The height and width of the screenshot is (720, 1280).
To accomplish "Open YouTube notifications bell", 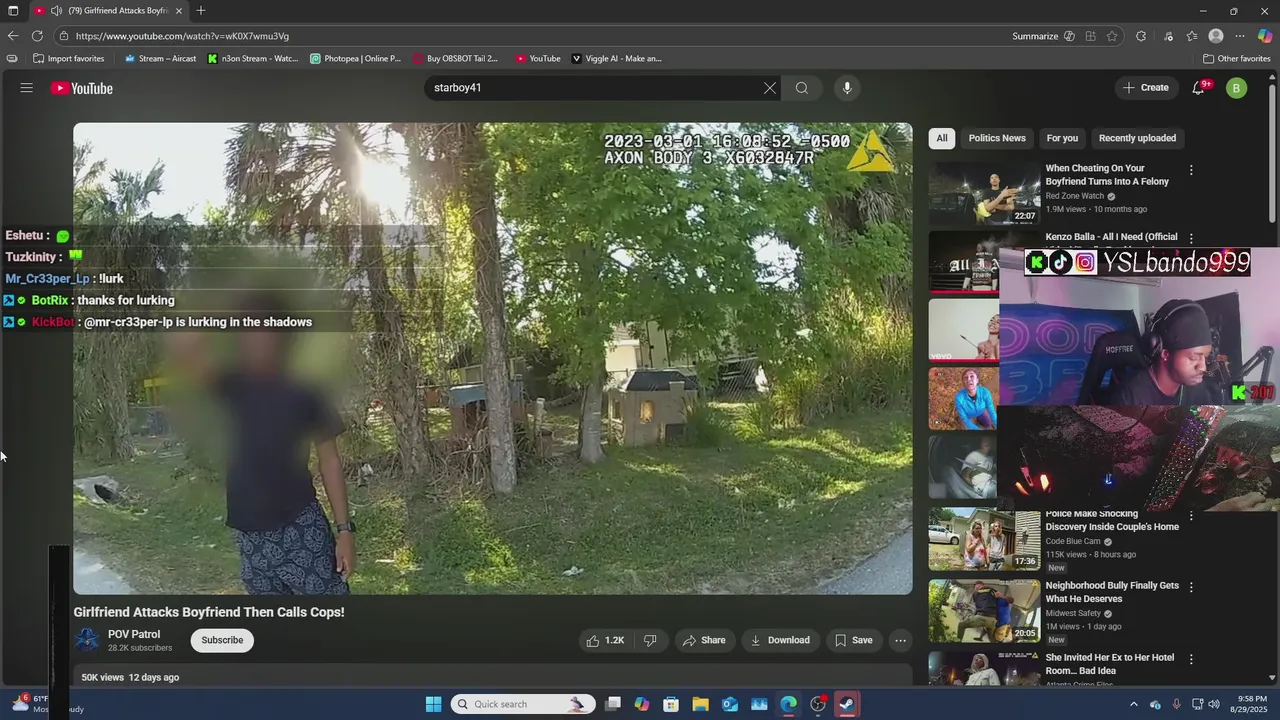I will (x=1199, y=88).
